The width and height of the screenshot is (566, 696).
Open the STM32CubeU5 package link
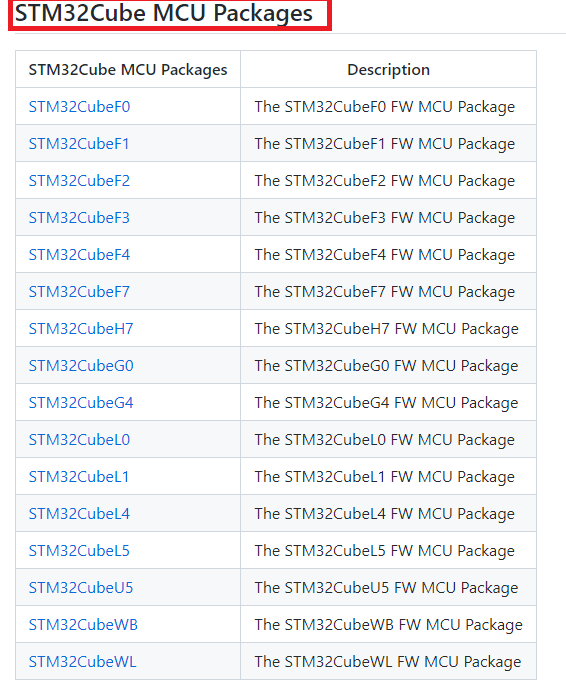pos(81,588)
